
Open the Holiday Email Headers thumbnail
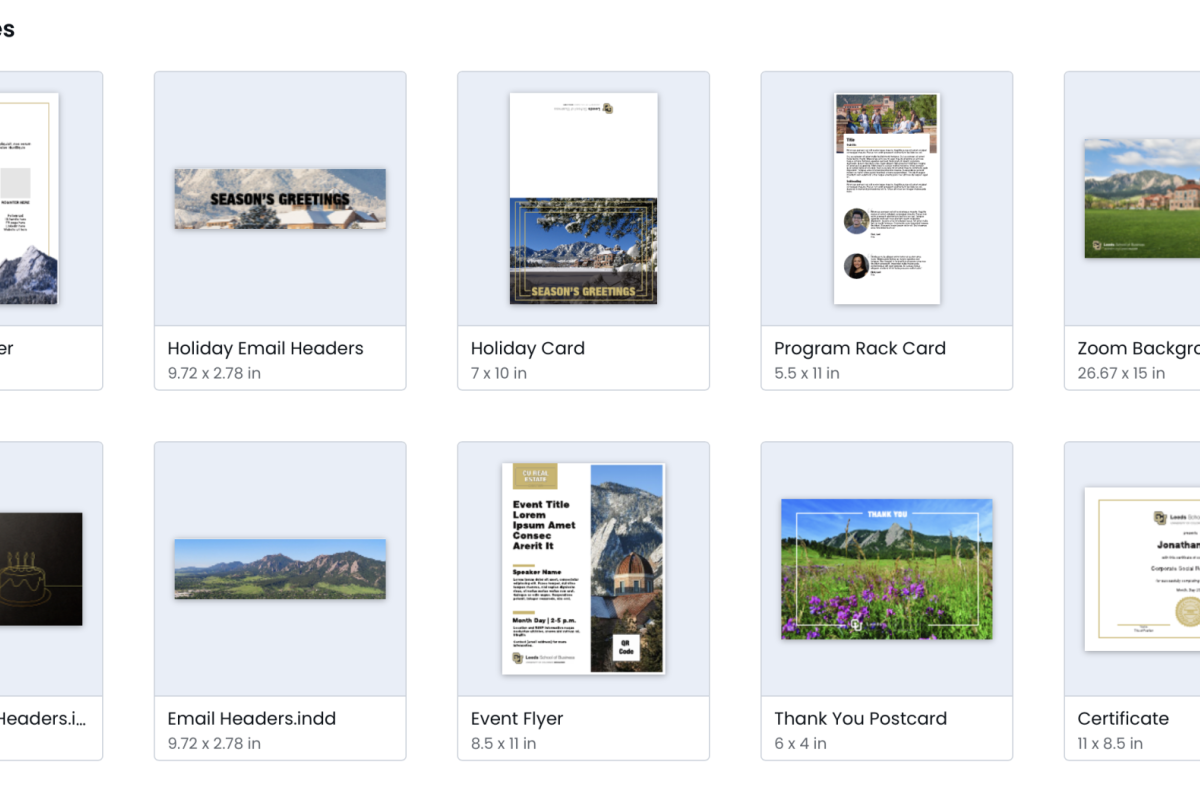[x=280, y=198]
